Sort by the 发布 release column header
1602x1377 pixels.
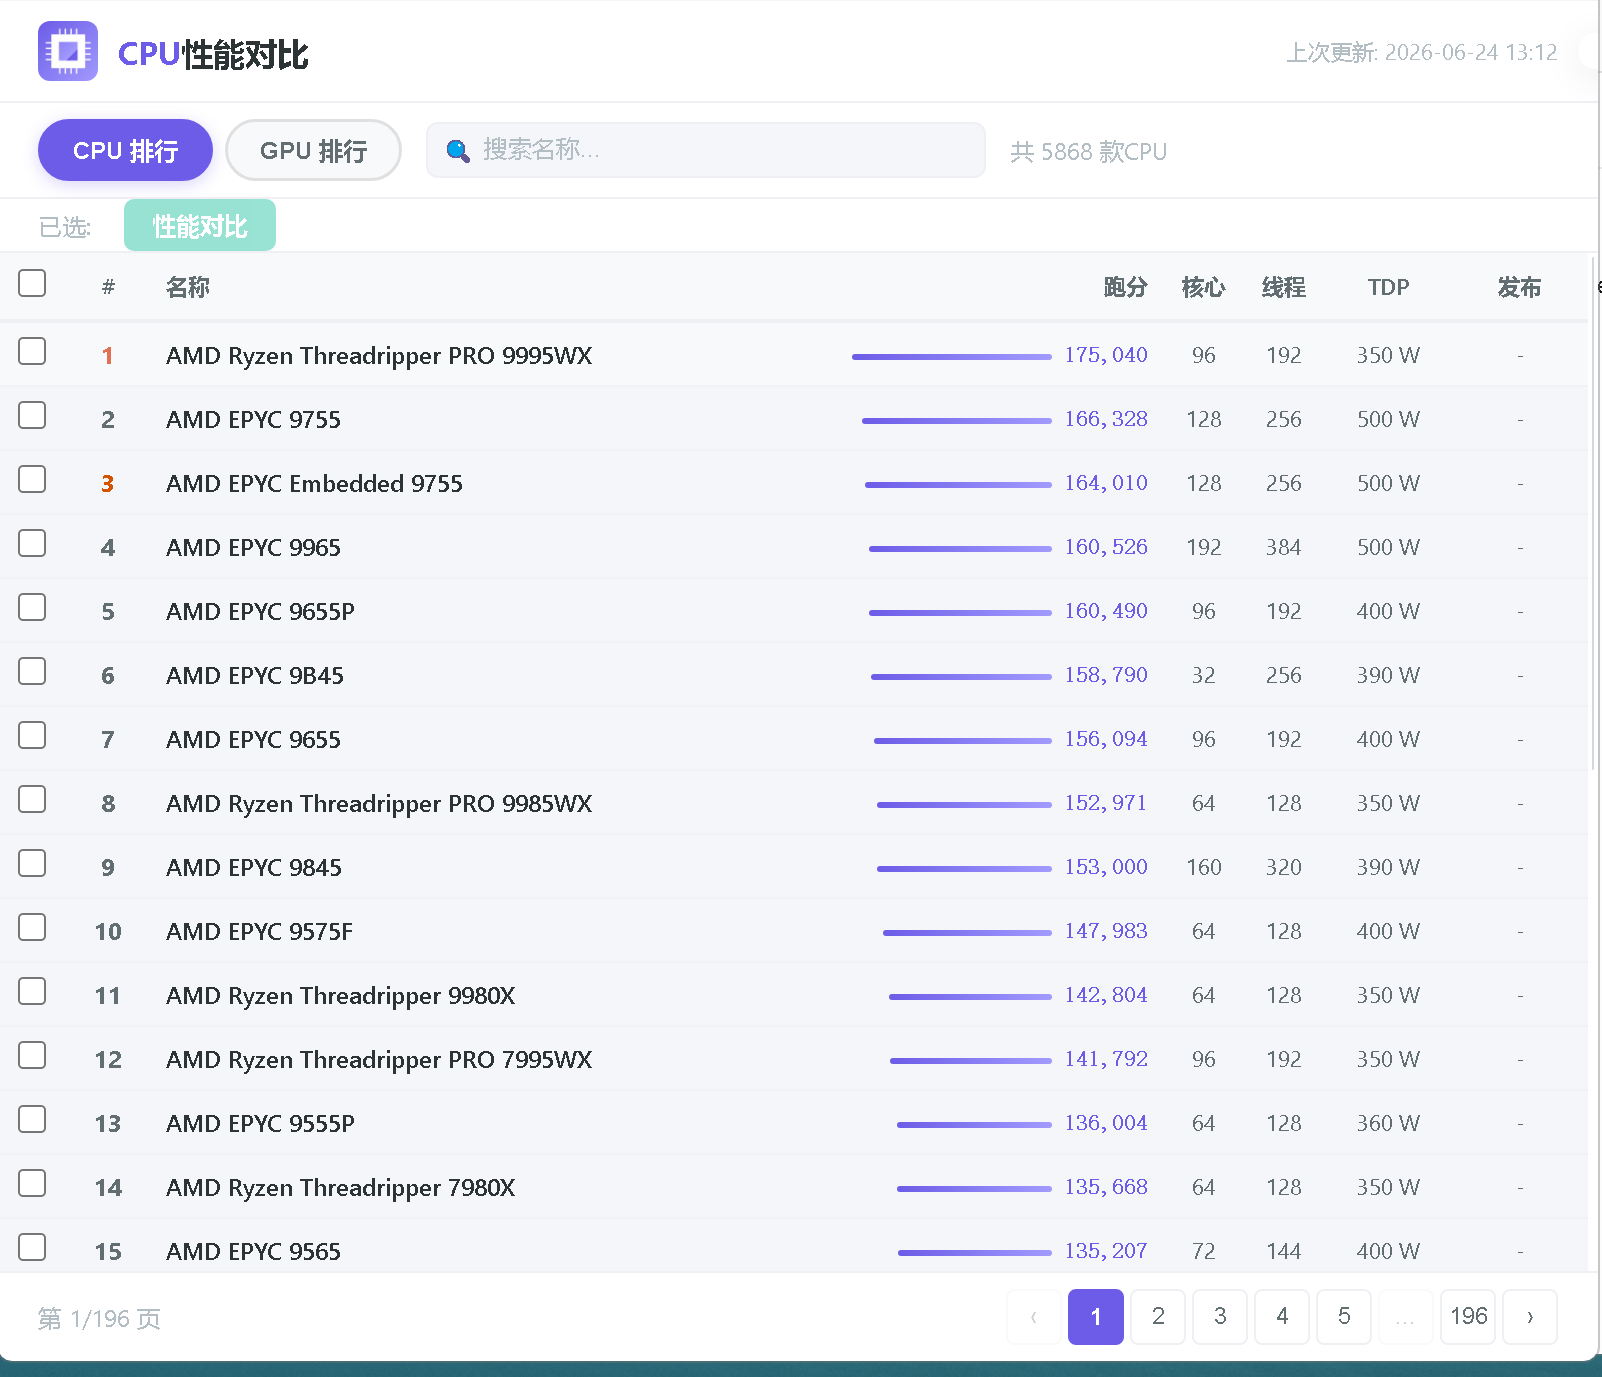[1519, 288]
